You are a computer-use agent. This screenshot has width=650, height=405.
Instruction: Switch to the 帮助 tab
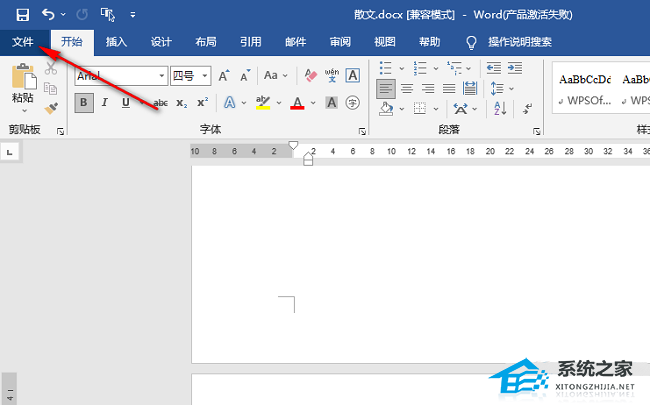pos(429,42)
